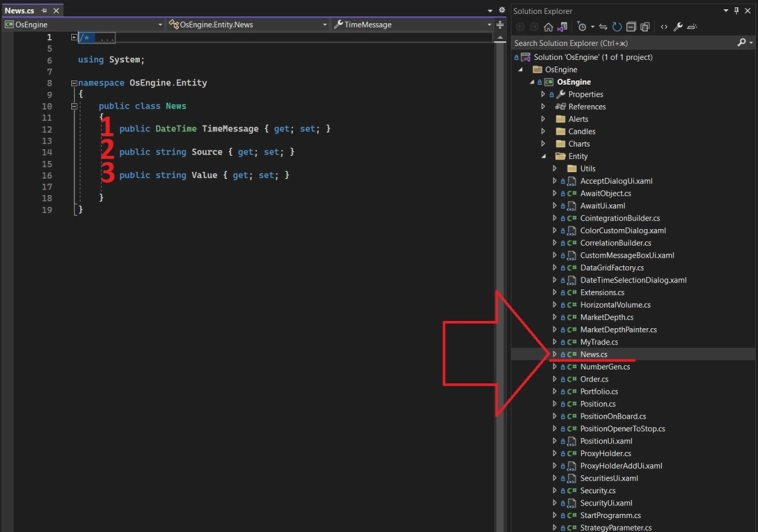Select the News.cs editor tab
Viewport: 758px width, 532px height.
pyautogui.click(x=20, y=10)
